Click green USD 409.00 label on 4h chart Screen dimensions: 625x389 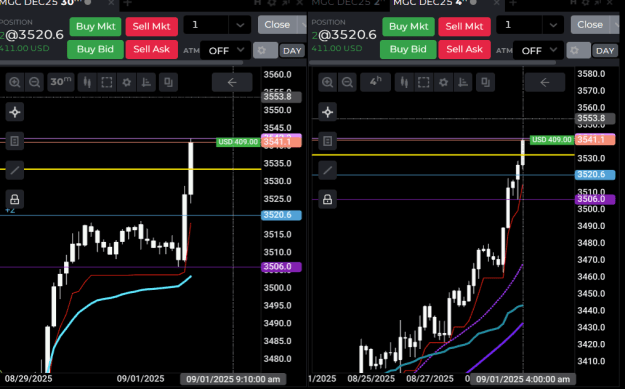(x=552, y=140)
